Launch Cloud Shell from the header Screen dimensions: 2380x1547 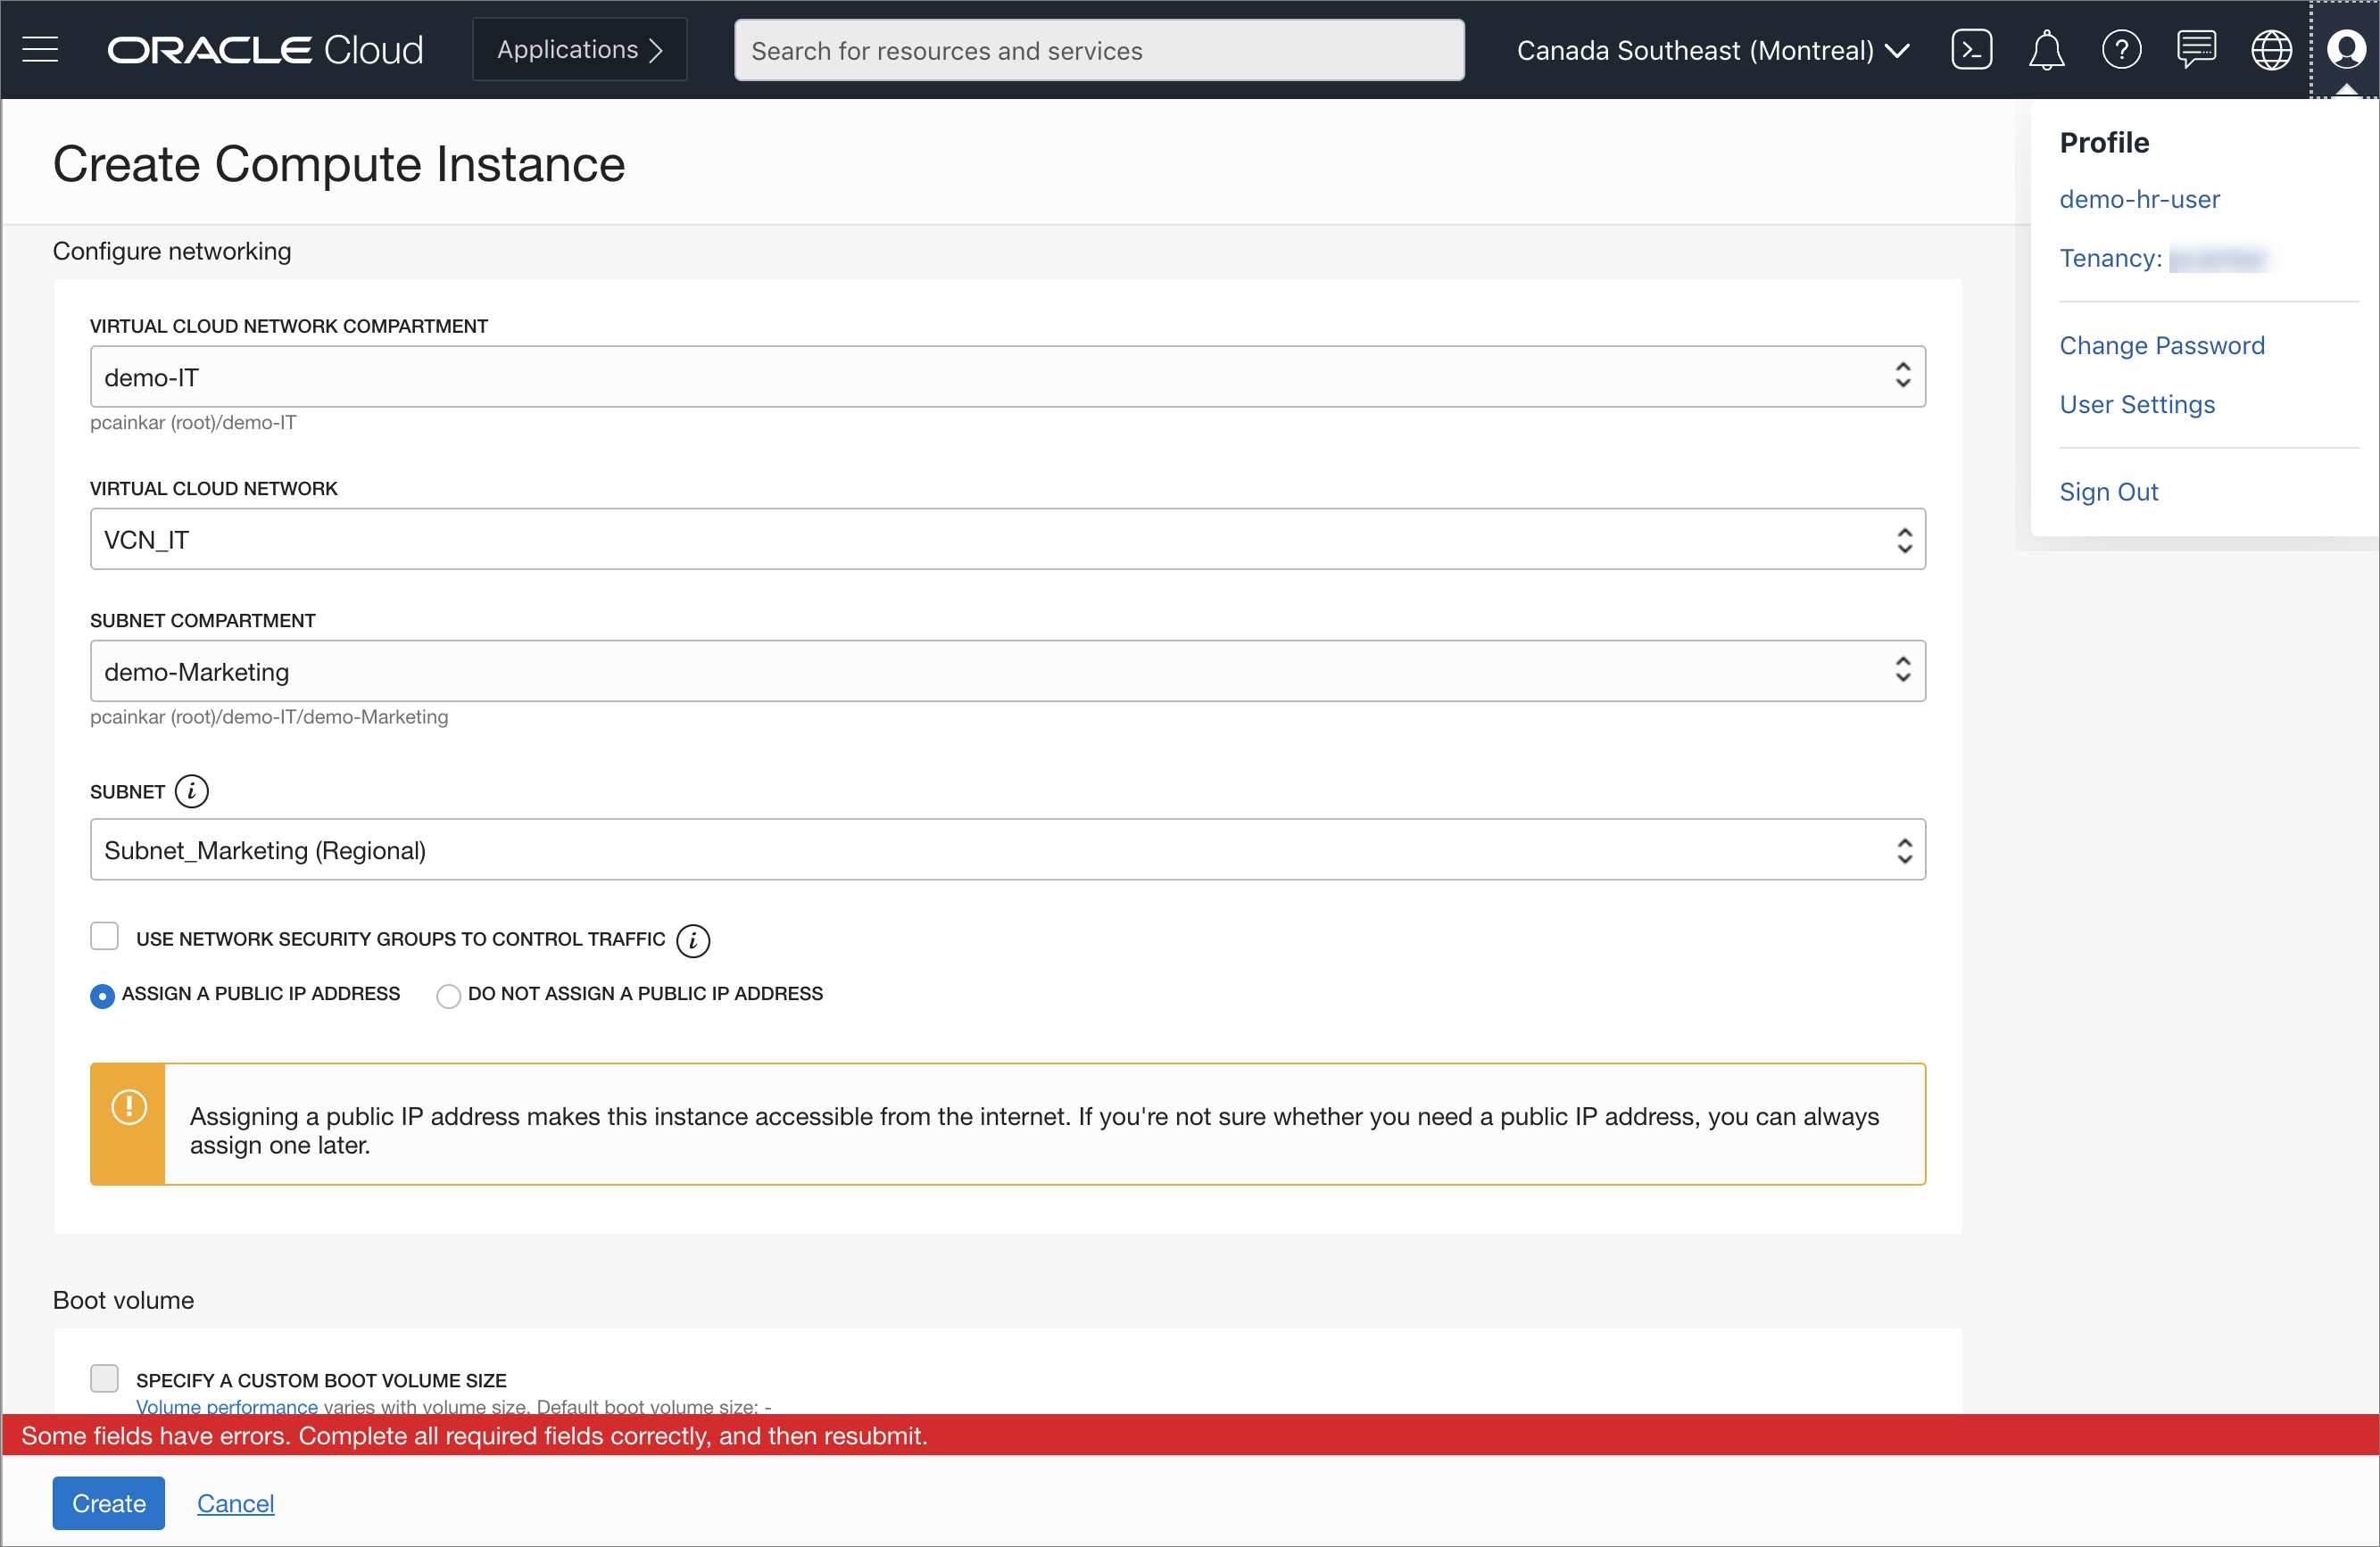pos(1971,49)
